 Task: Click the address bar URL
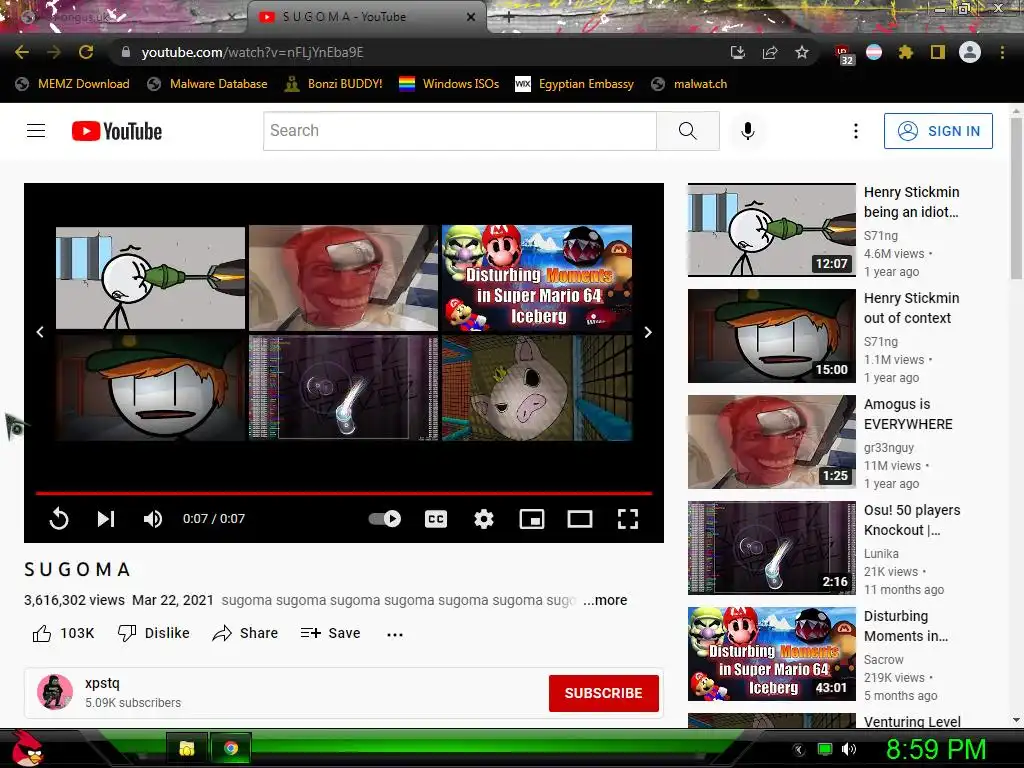[x=252, y=52]
